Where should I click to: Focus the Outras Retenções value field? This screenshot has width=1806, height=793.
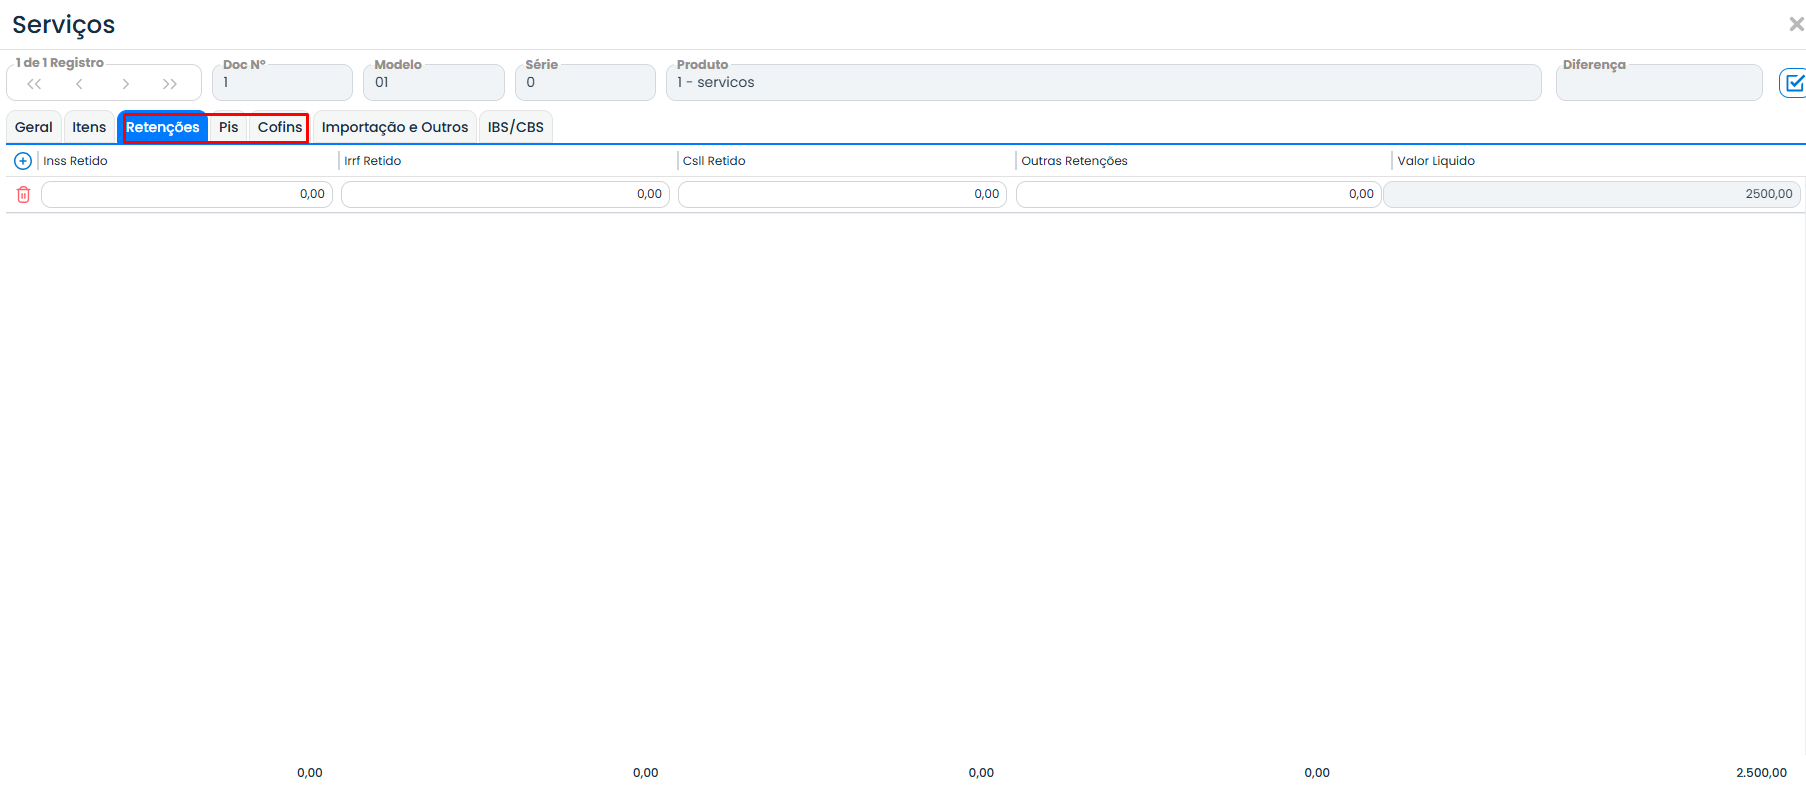point(1198,194)
